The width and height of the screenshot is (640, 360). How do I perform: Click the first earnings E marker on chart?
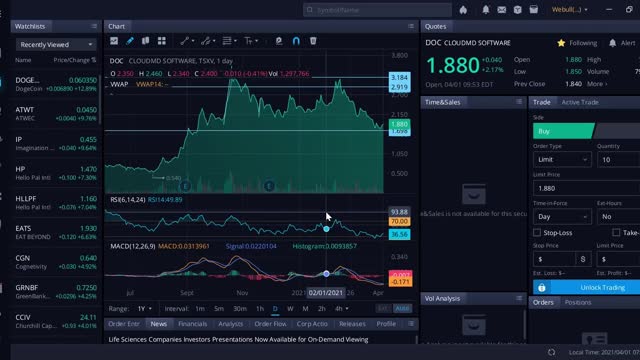(185, 187)
